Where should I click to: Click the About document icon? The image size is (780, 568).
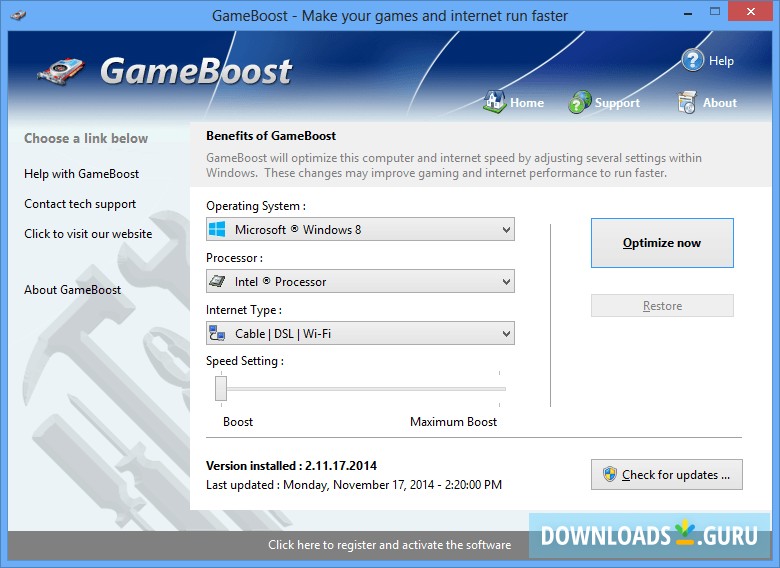tap(686, 102)
